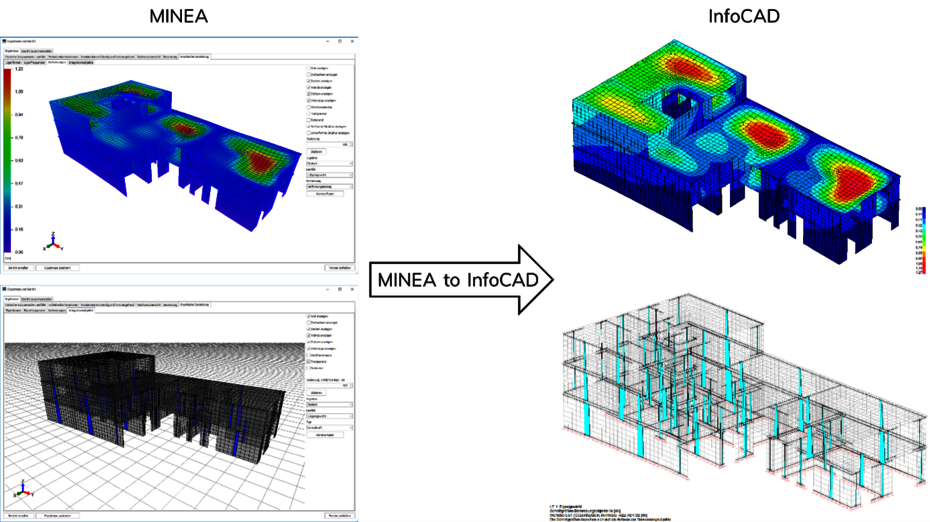This screenshot has height=522, width=930.
Task: Click the '1.25' top value on the color scale
Action: tap(19, 69)
